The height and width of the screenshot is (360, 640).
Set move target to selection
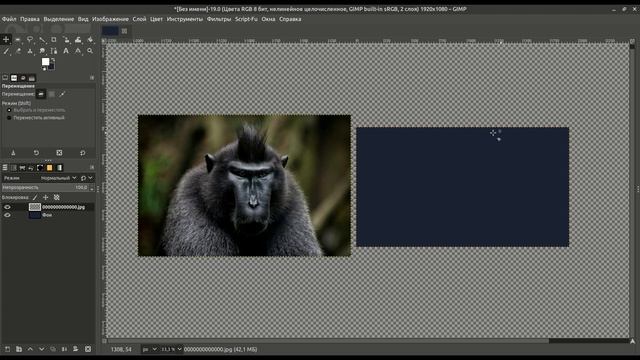(51, 94)
